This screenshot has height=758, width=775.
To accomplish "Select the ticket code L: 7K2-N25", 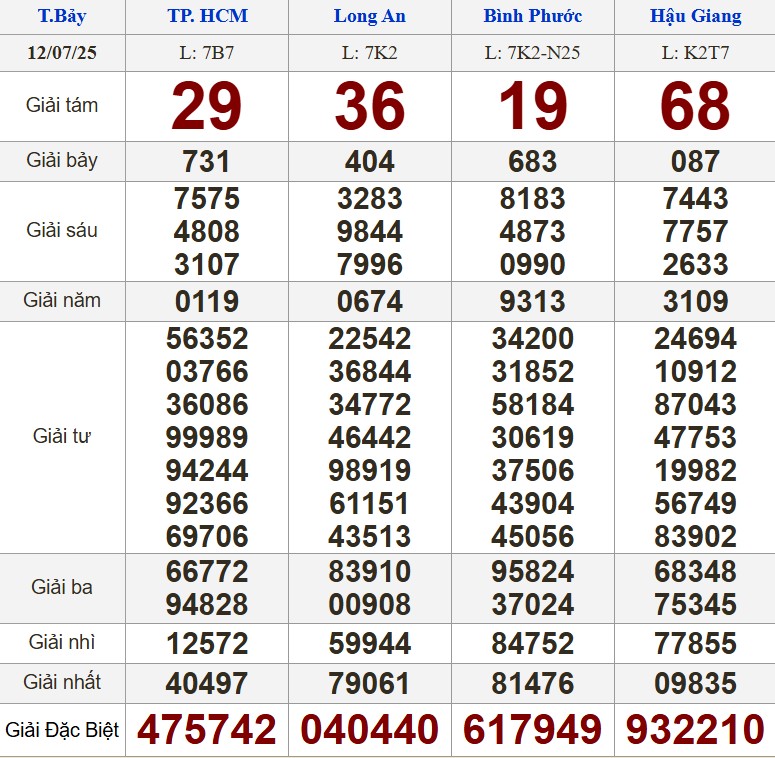I will click(532, 52).
